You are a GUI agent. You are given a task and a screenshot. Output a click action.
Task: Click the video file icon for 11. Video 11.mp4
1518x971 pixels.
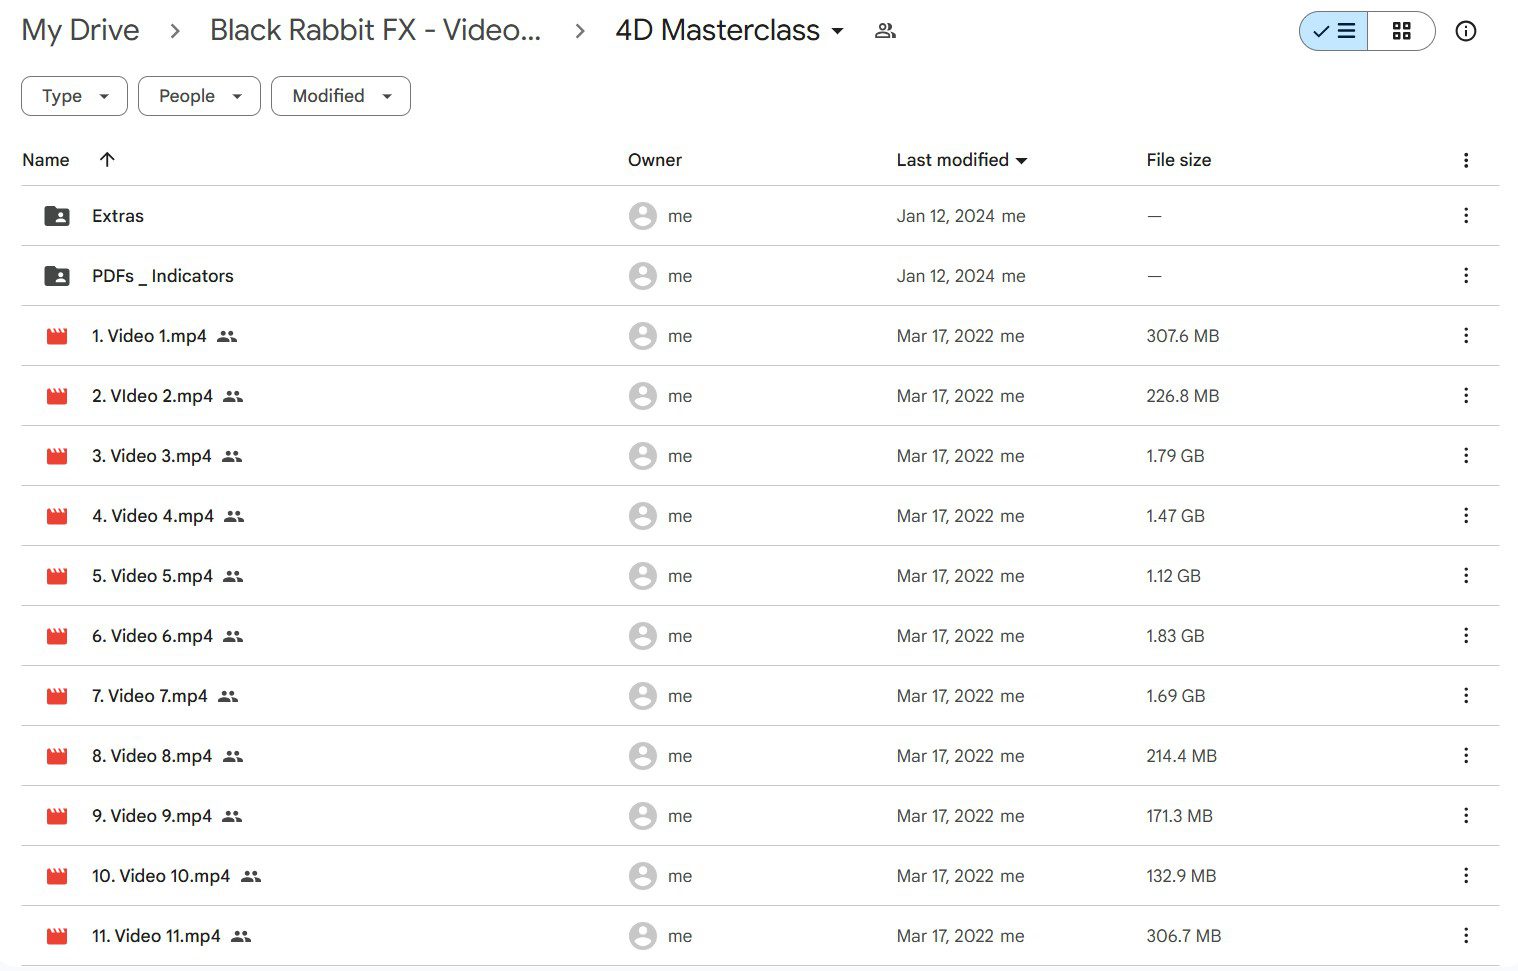[x=57, y=936]
